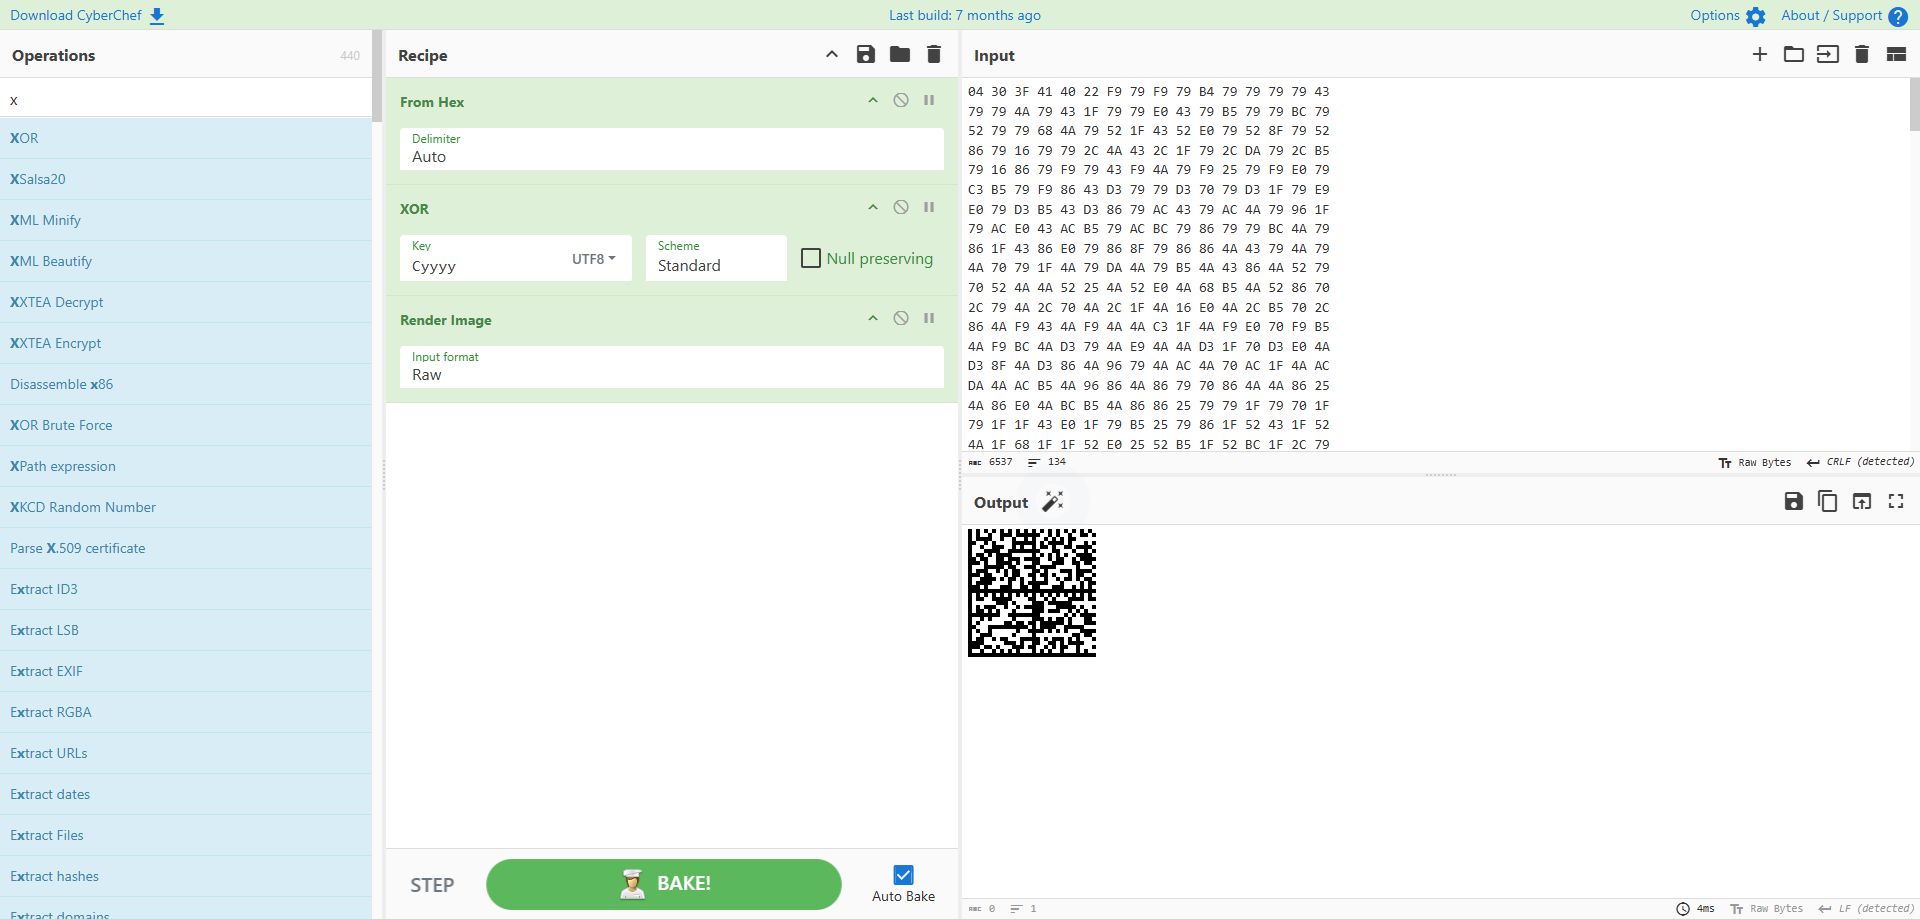Choose the Extract LSB operation
This screenshot has height=919, width=1920.
[x=44, y=630]
